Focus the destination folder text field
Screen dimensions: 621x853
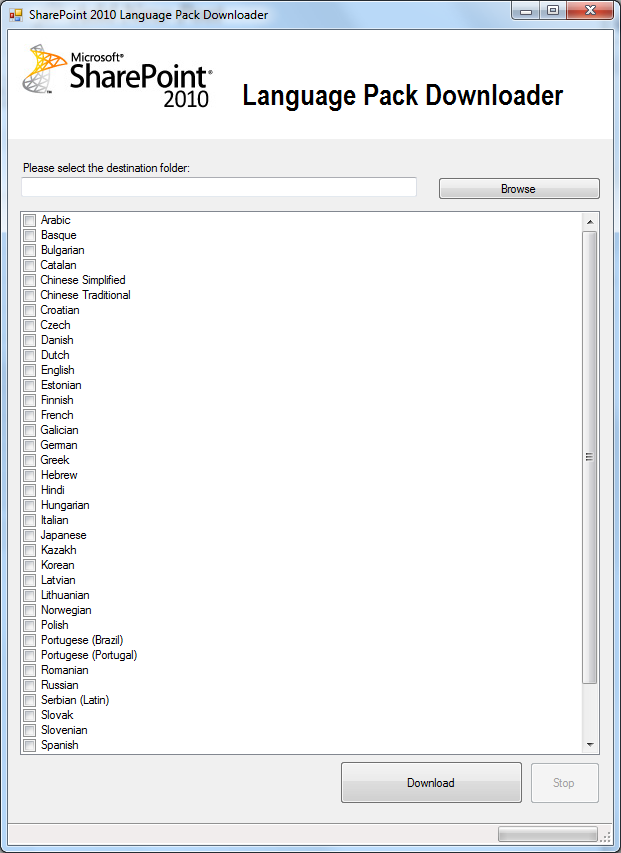(219, 187)
